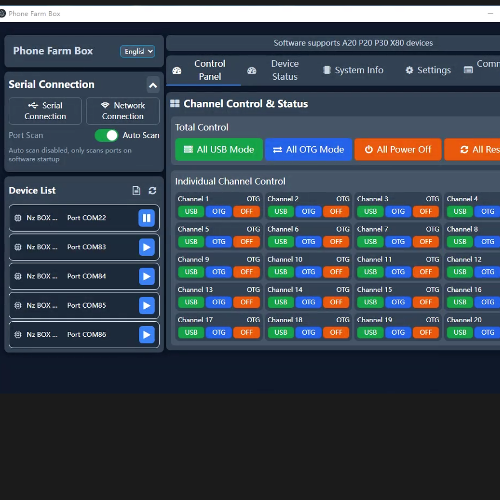Set Channel 8 to USB
The height and width of the screenshot is (500, 500).
[x=460, y=242]
